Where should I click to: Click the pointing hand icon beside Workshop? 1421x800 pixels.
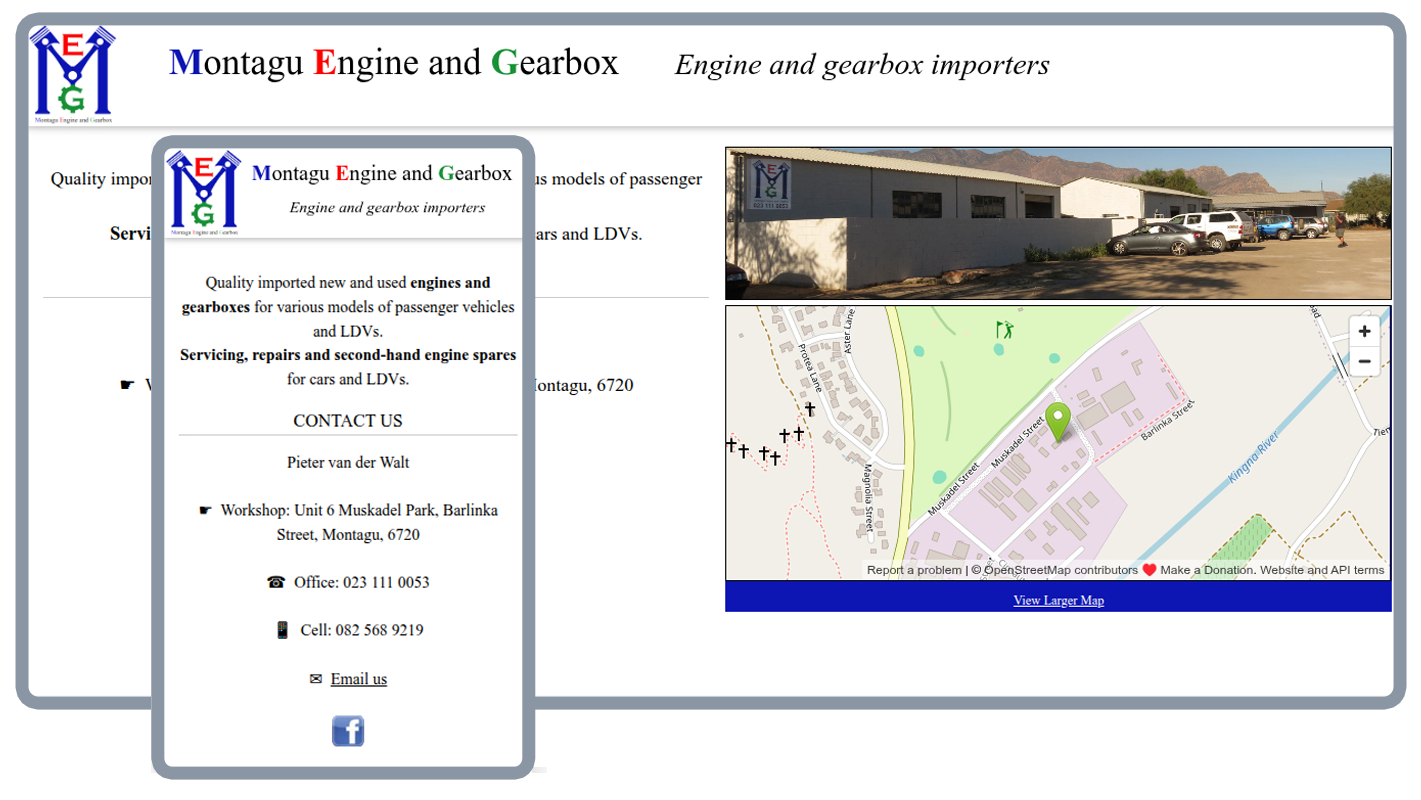coord(205,510)
